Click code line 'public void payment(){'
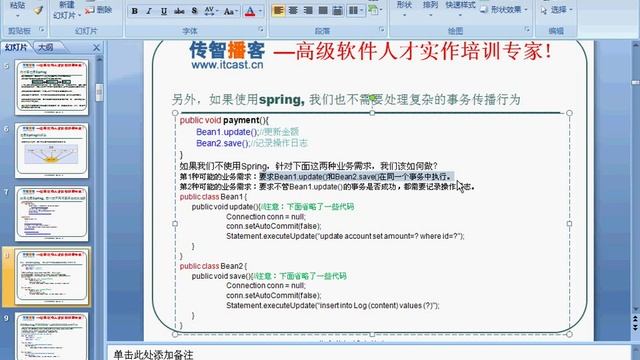 click(x=224, y=120)
